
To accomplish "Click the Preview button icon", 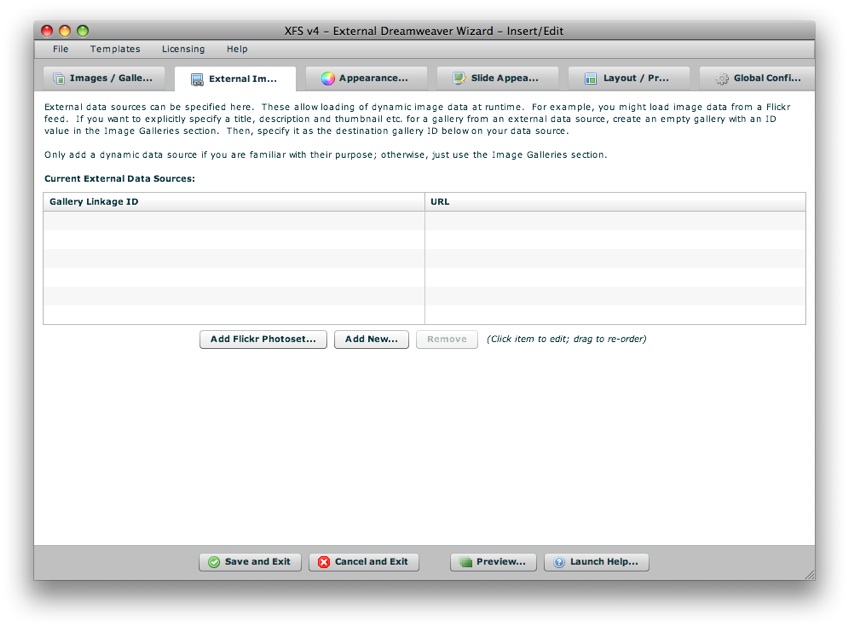I will 466,562.
